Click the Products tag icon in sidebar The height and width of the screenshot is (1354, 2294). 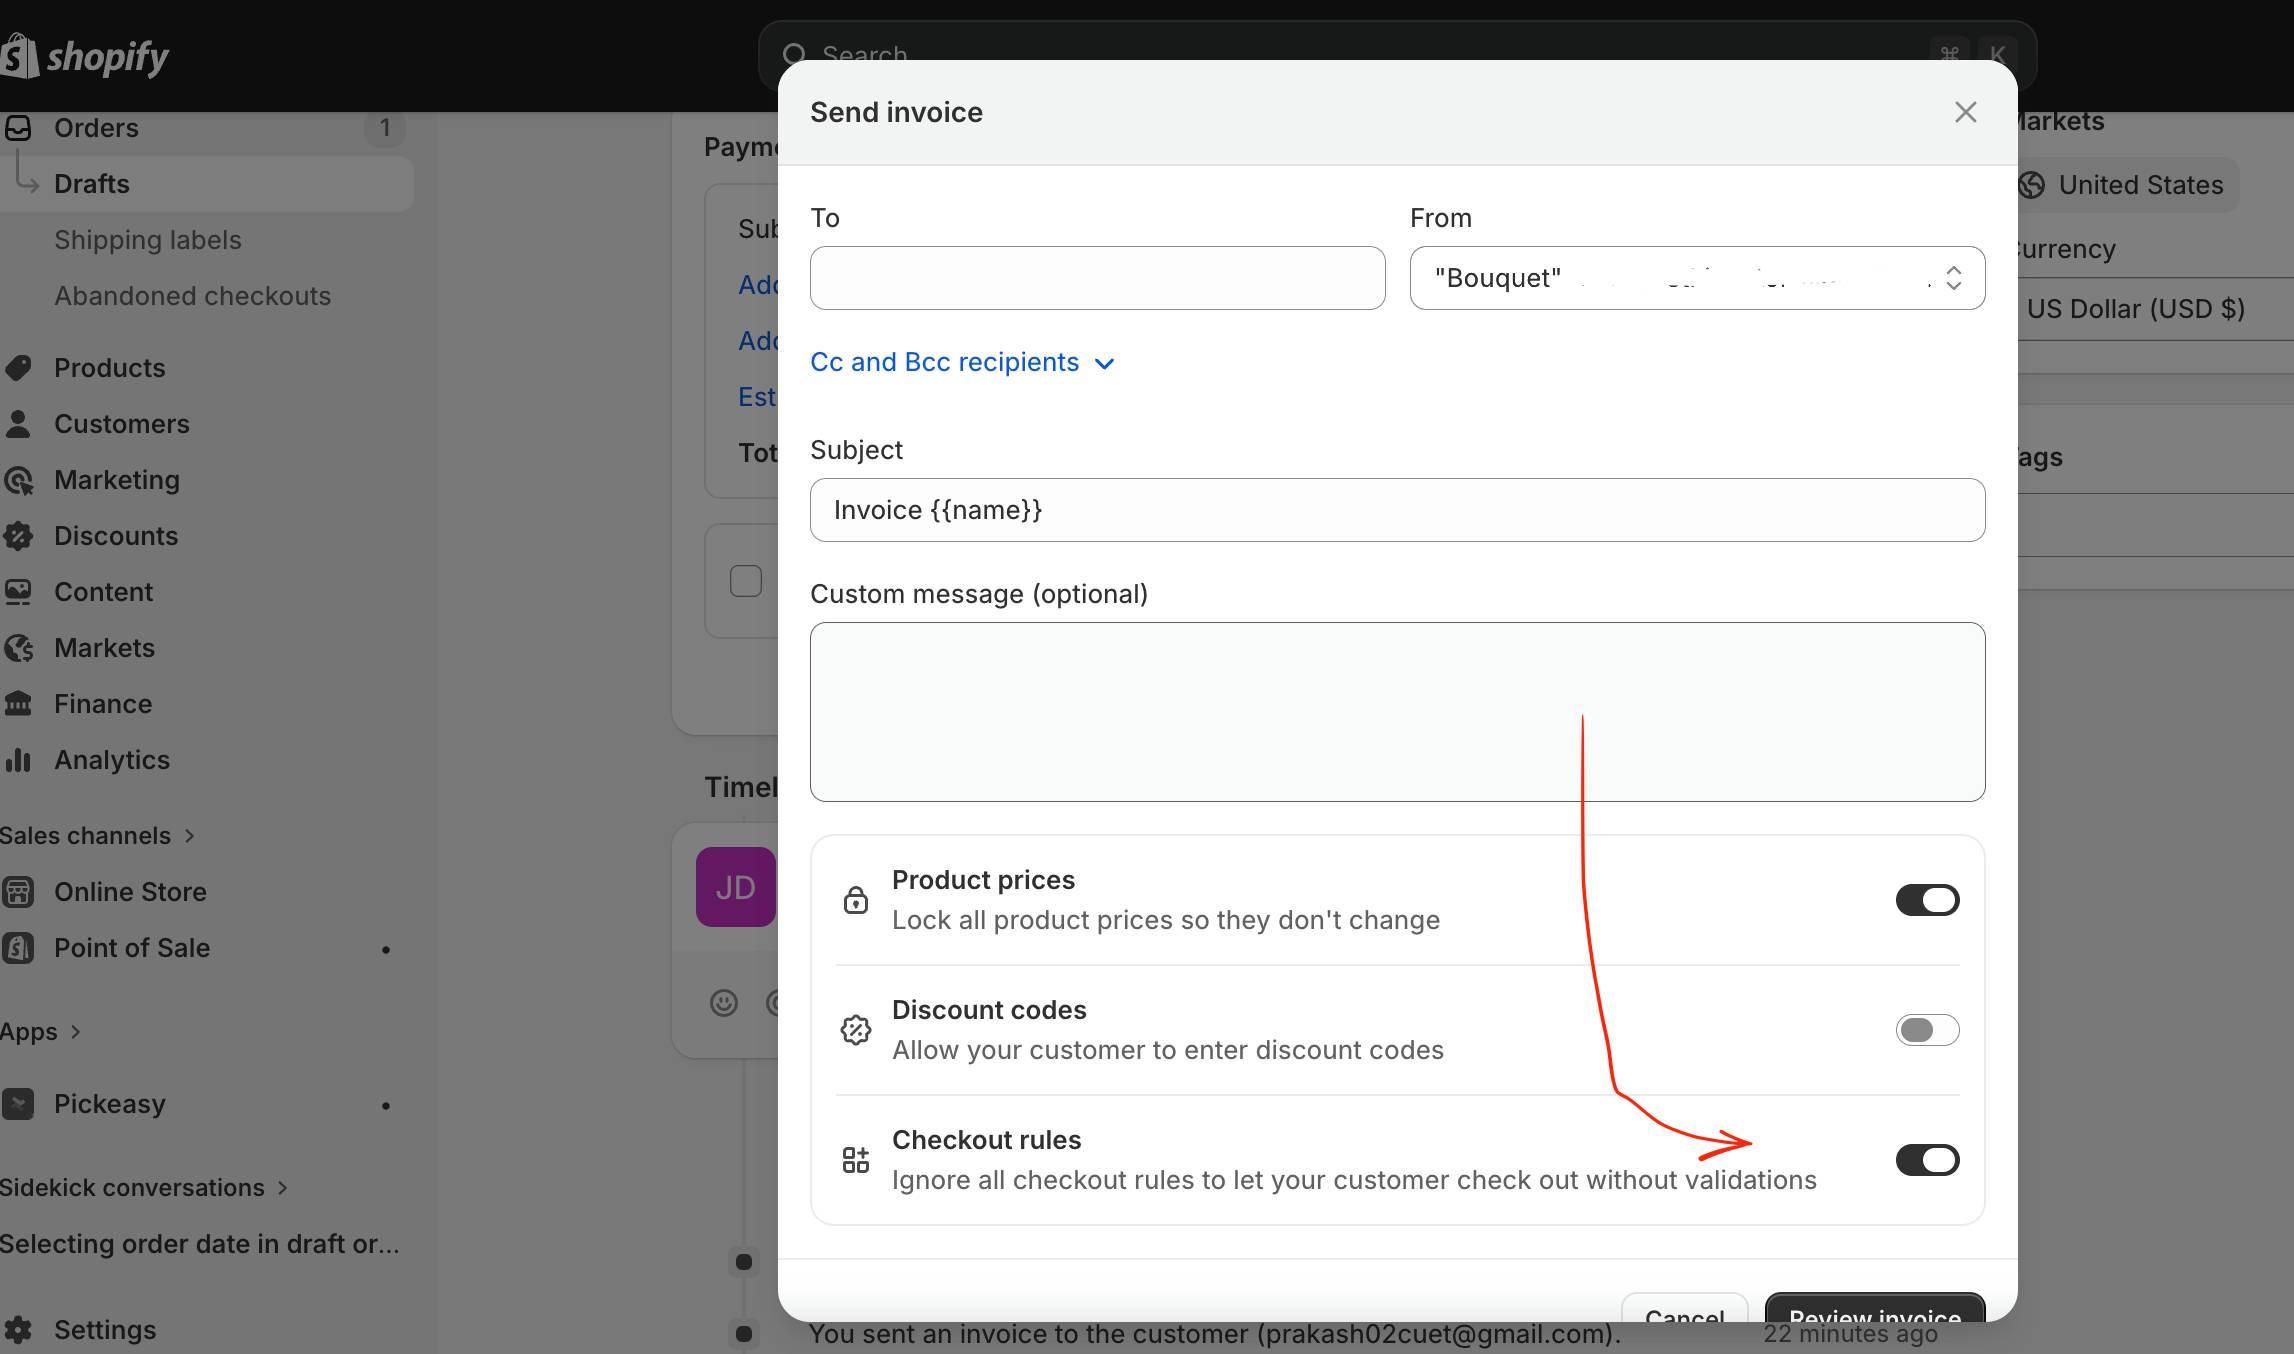tap(18, 367)
